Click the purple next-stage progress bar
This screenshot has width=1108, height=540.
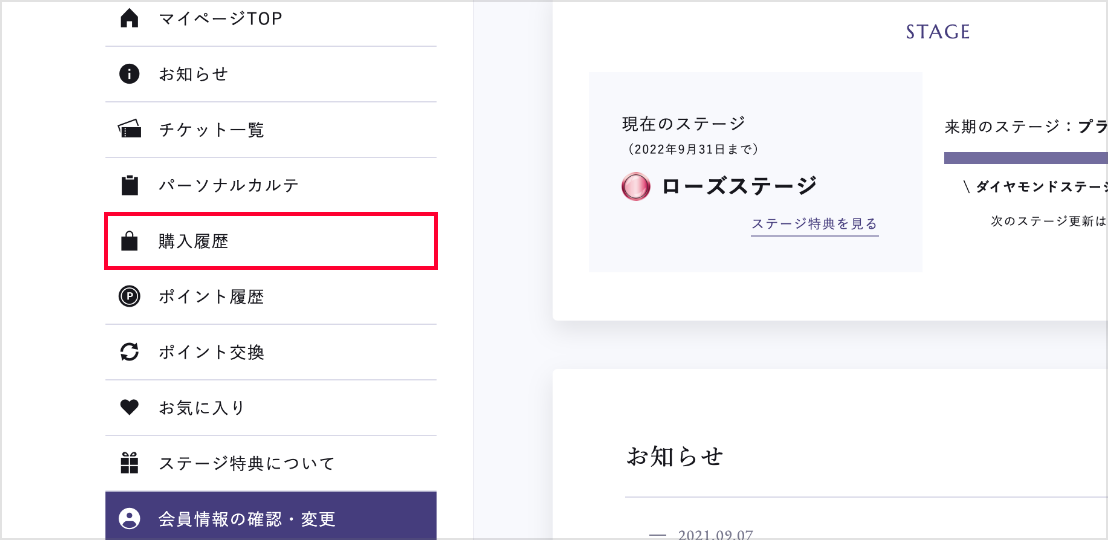pyautogui.click(x=1025, y=158)
